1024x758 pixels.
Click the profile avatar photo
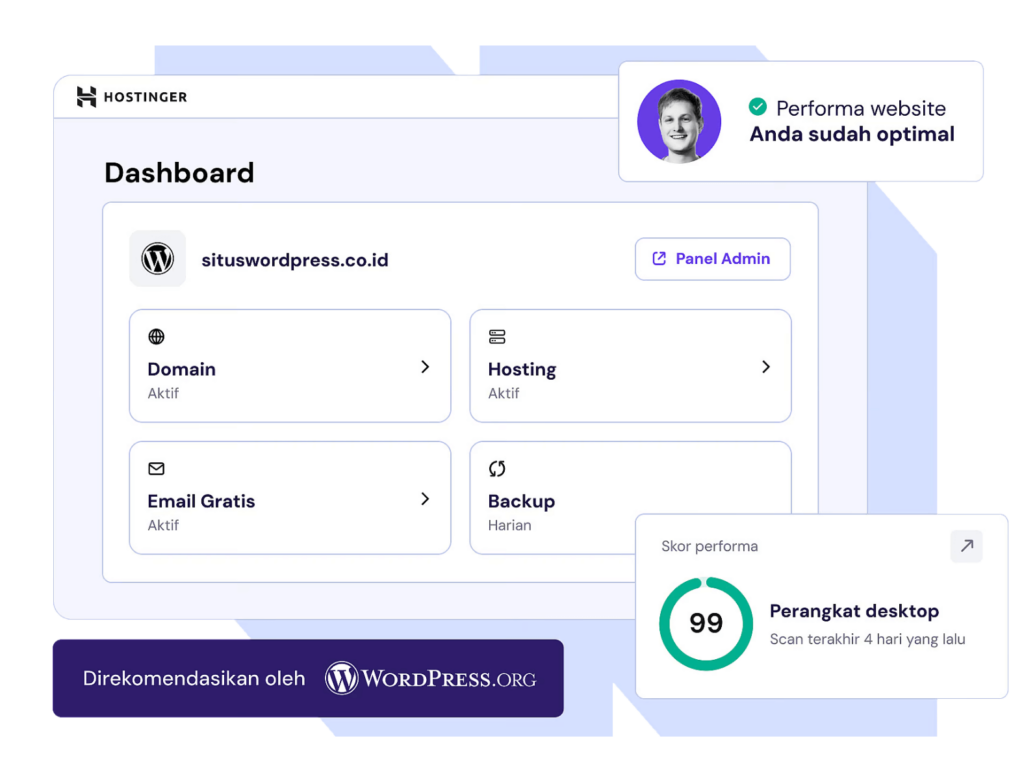[x=679, y=120]
